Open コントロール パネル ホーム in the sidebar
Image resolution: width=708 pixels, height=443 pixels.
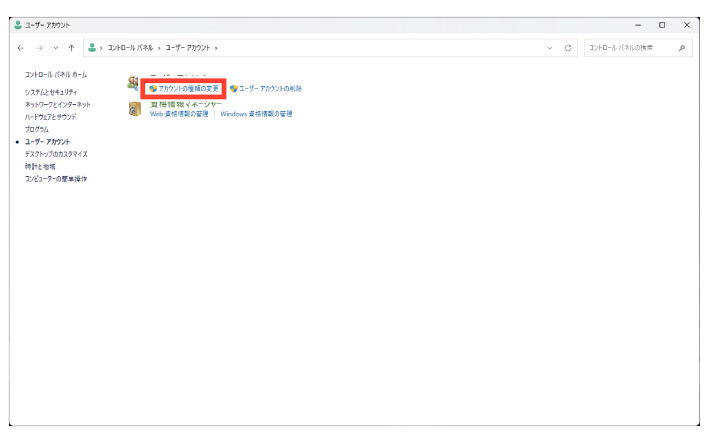[x=56, y=75]
